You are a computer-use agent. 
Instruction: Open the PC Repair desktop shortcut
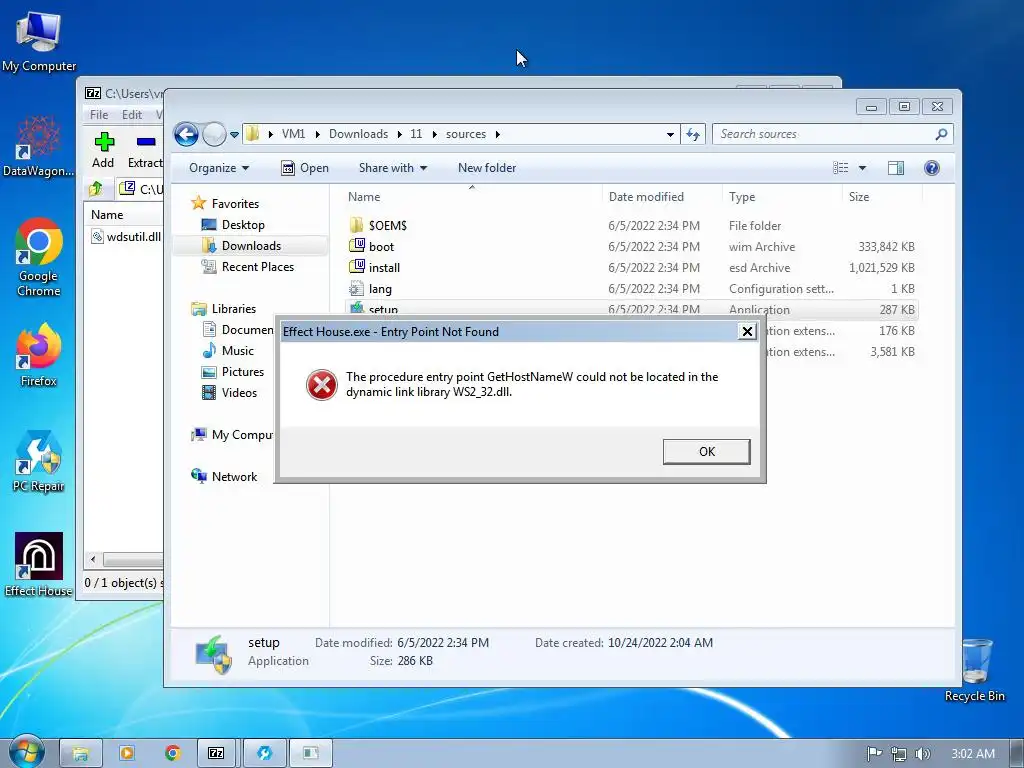pos(39,462)
